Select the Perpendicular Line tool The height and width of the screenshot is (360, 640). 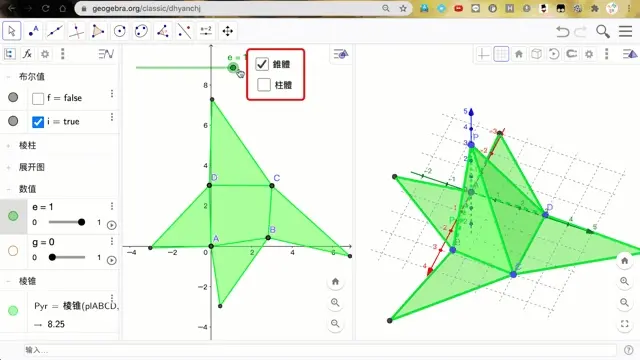click(x=76, y=31)
